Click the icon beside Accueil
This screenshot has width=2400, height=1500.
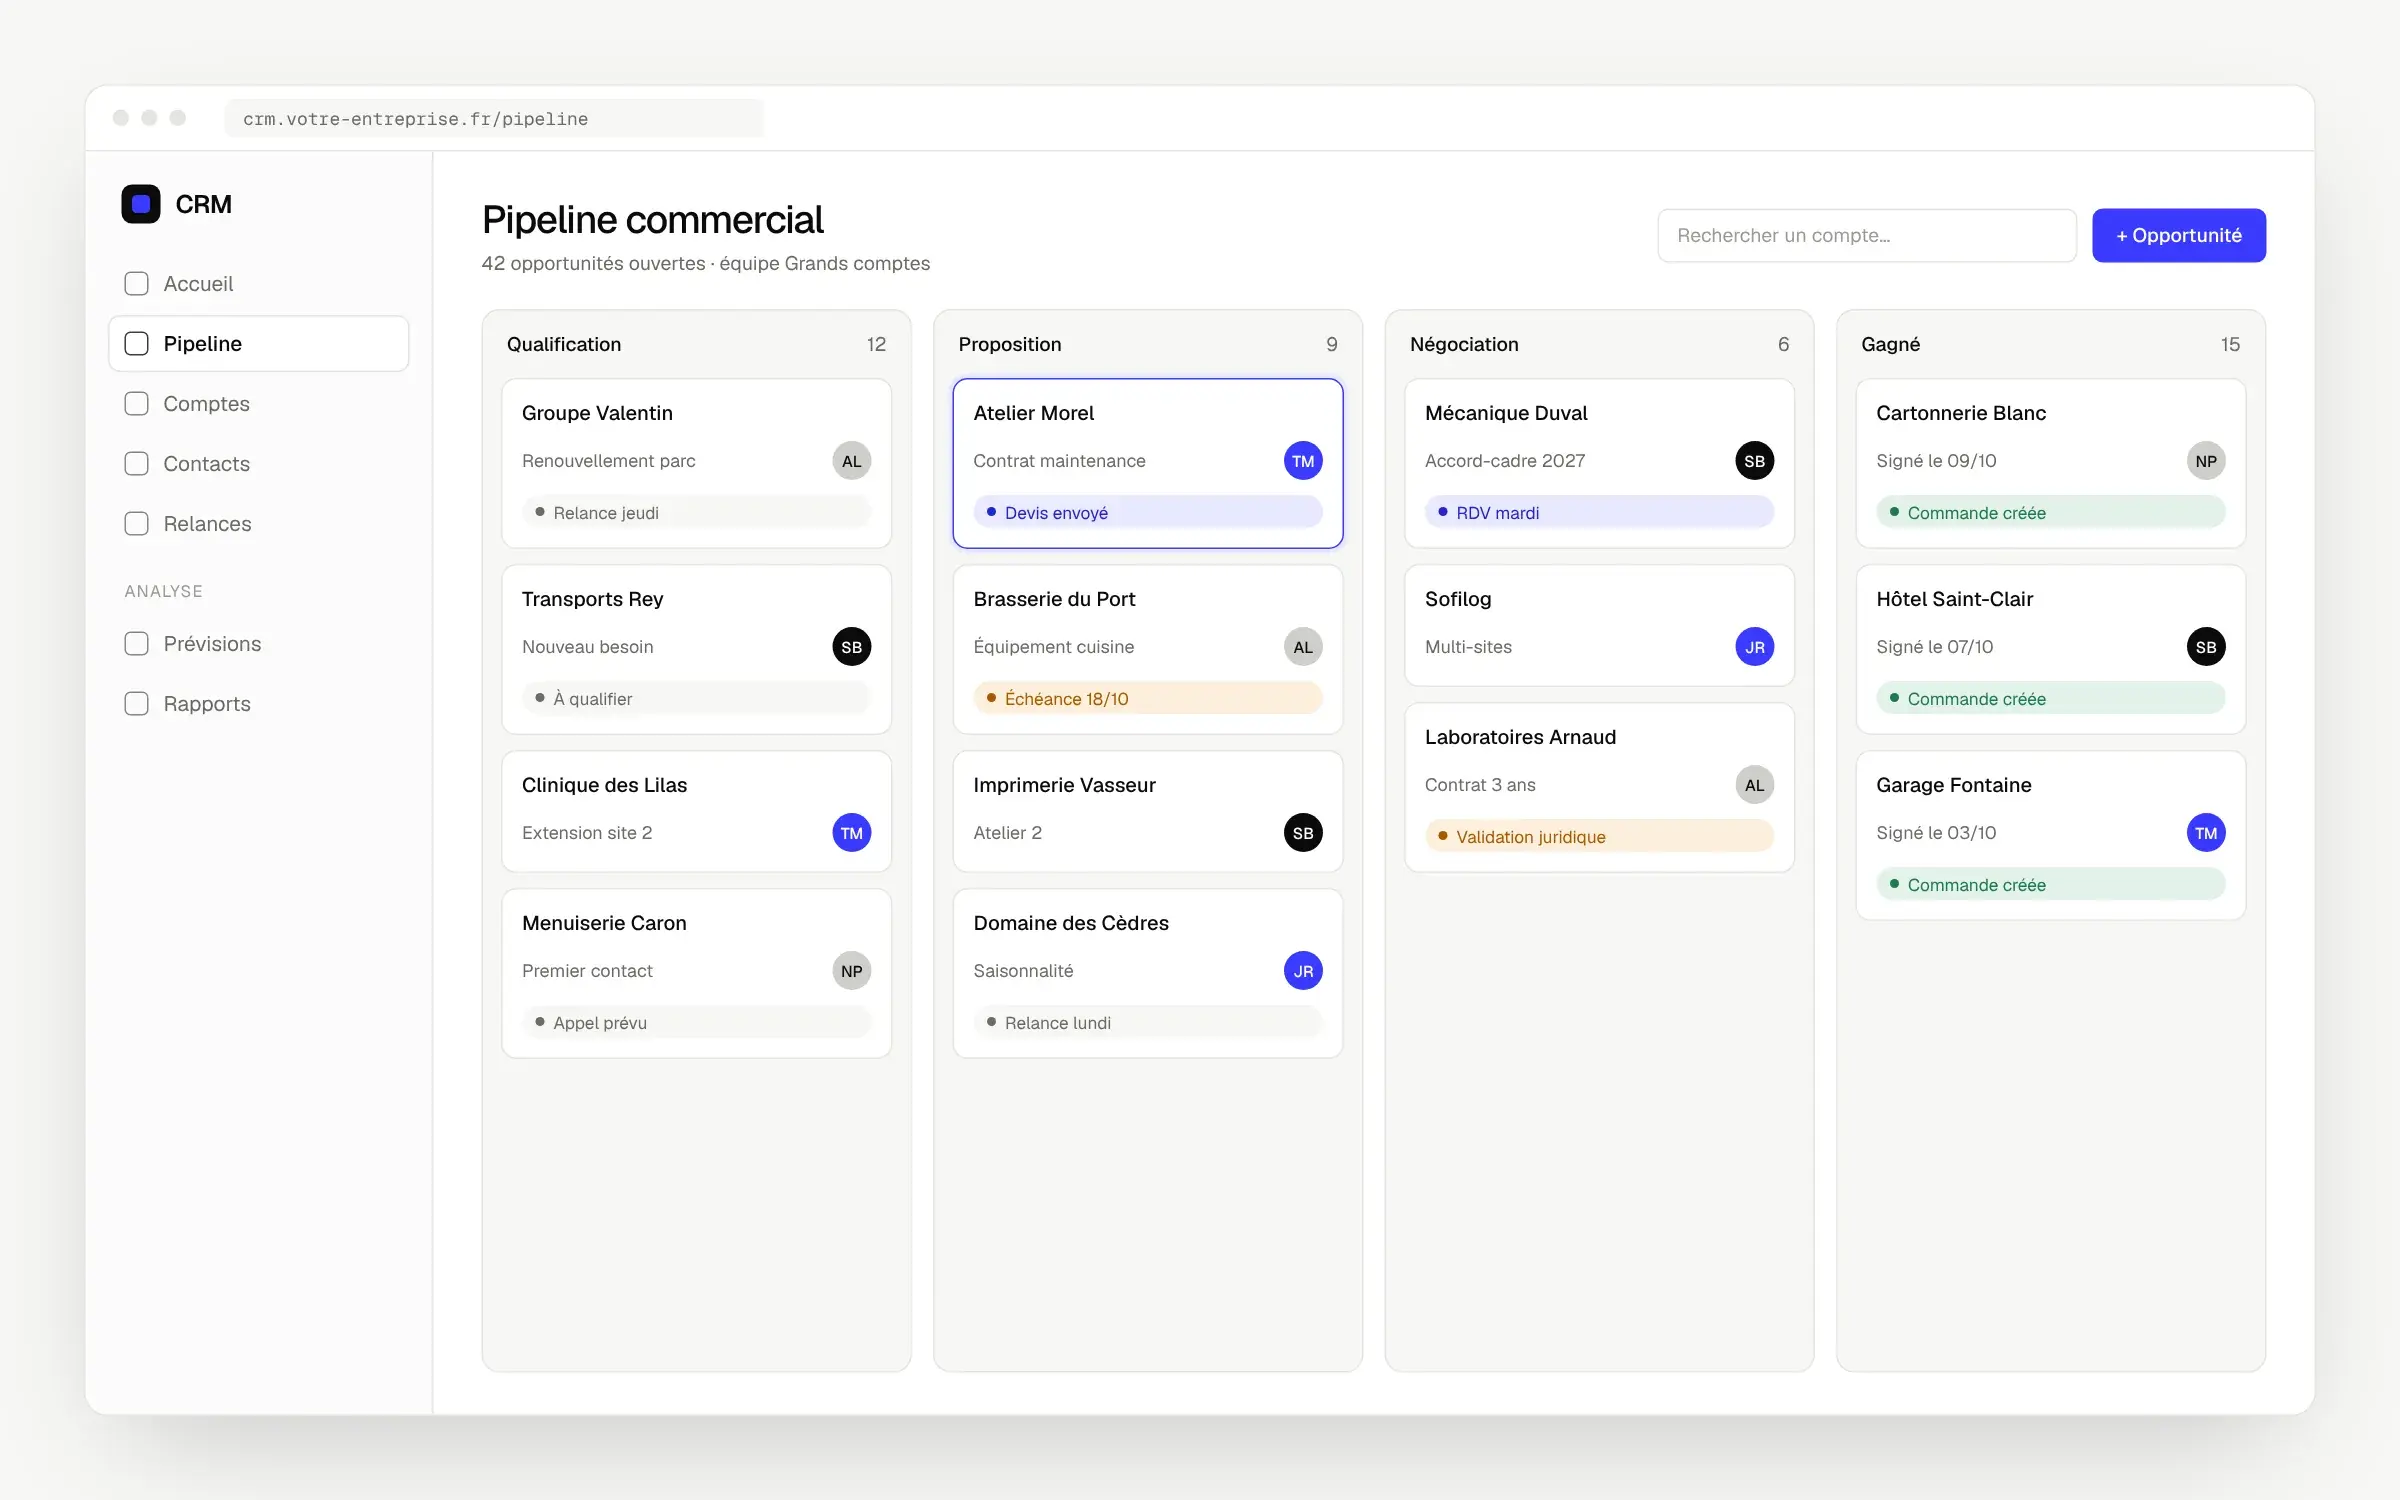137,284
